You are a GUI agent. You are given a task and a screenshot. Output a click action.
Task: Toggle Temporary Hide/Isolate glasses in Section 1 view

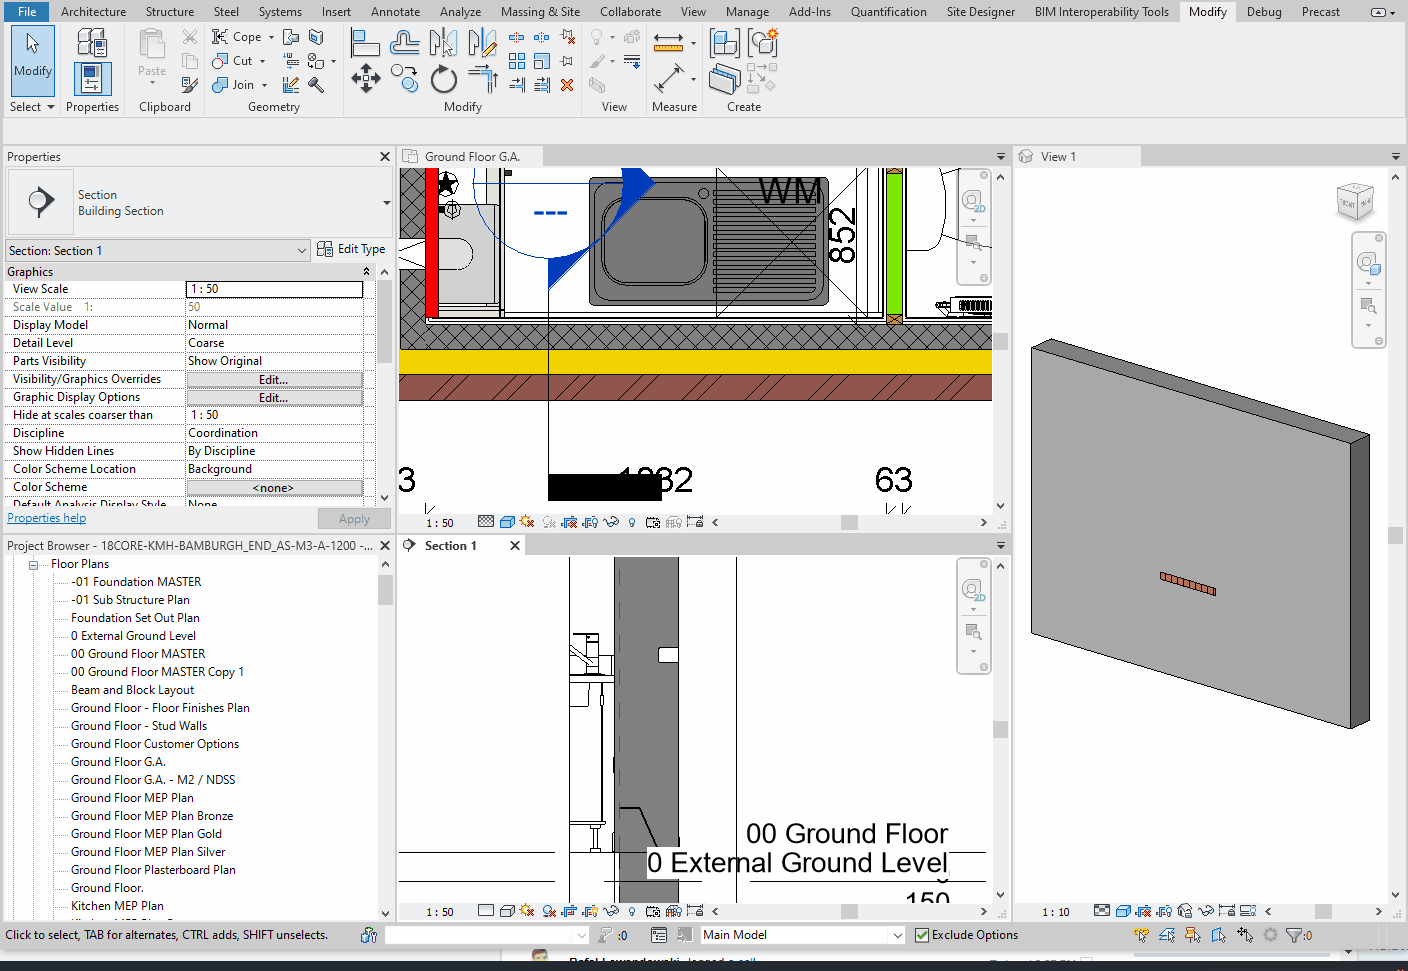(611, 911)
